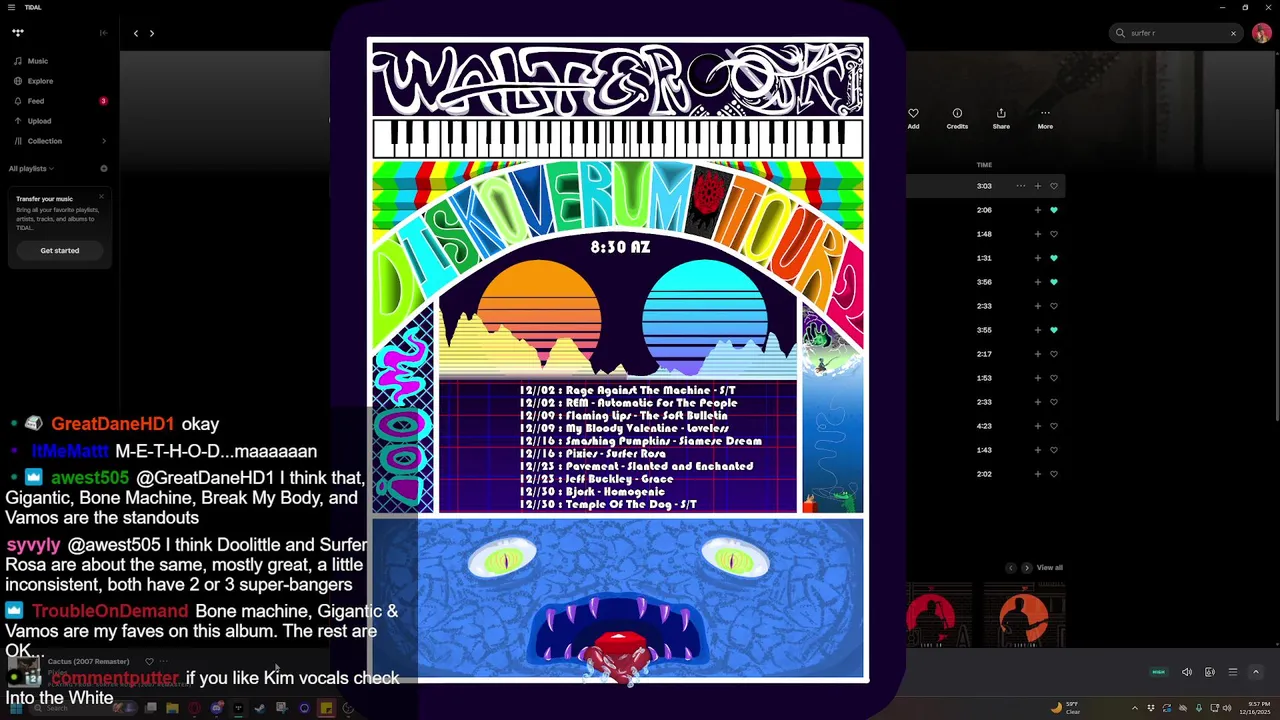Viewport: 1280px width, 720px height.
Task: Open the play queue list
Action: (1233, 672)
